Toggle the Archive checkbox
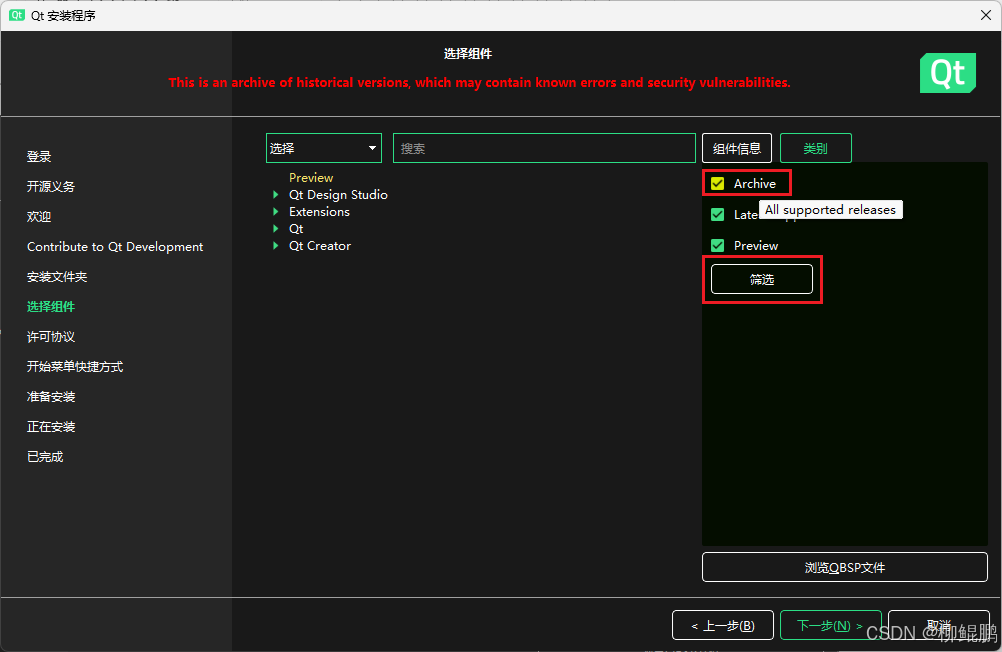Image resolution: width=1002 pixels, height=652 pixels. tap(718, 183)
